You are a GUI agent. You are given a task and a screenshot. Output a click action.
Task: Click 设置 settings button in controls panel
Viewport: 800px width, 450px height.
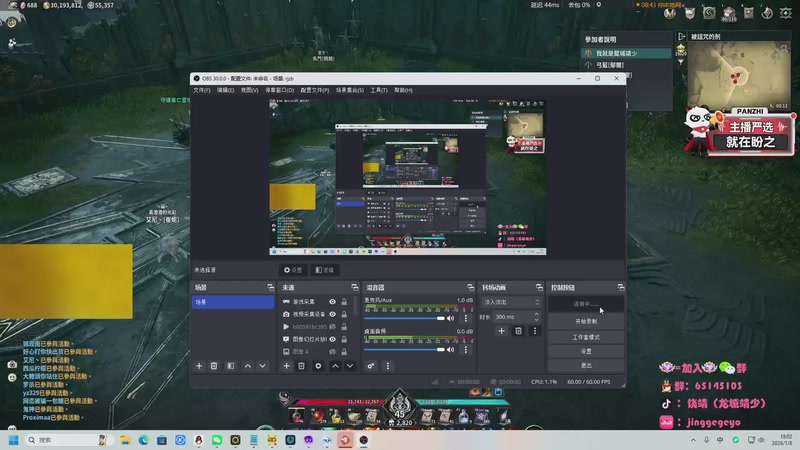point(586,352)
